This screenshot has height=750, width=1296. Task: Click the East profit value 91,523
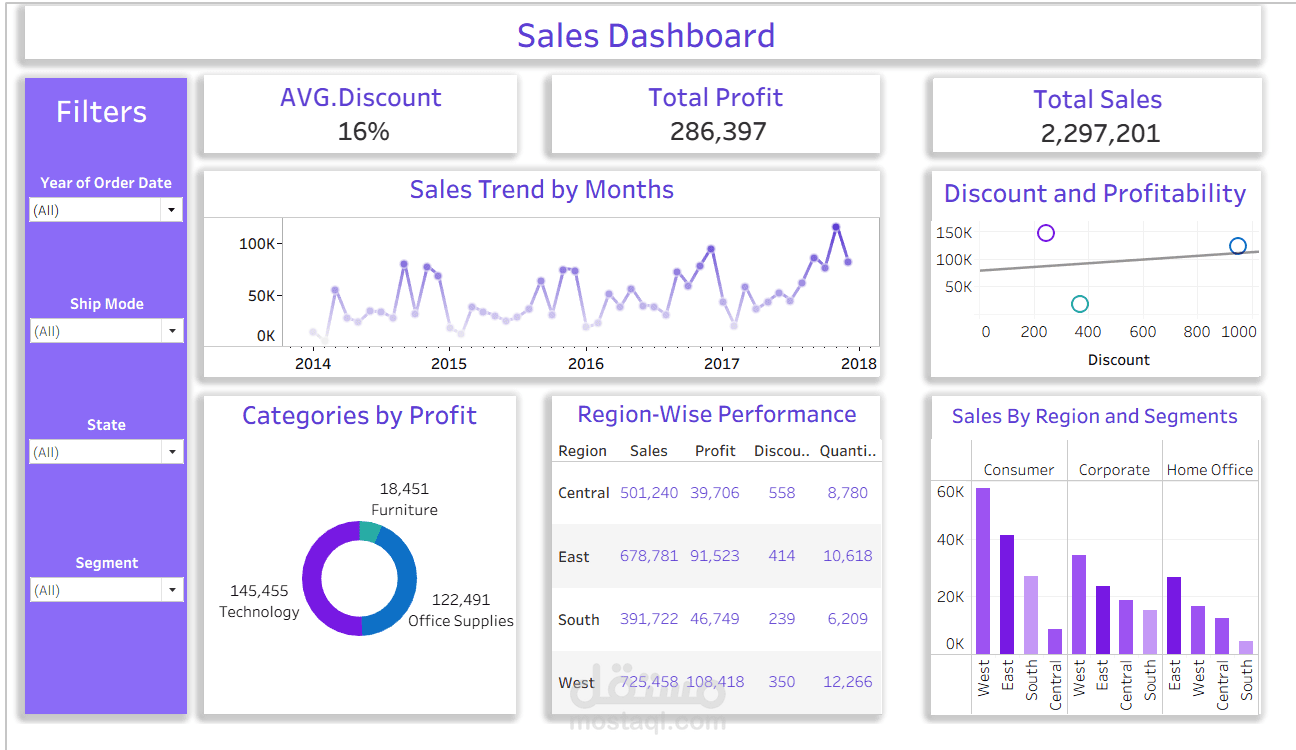715,556
